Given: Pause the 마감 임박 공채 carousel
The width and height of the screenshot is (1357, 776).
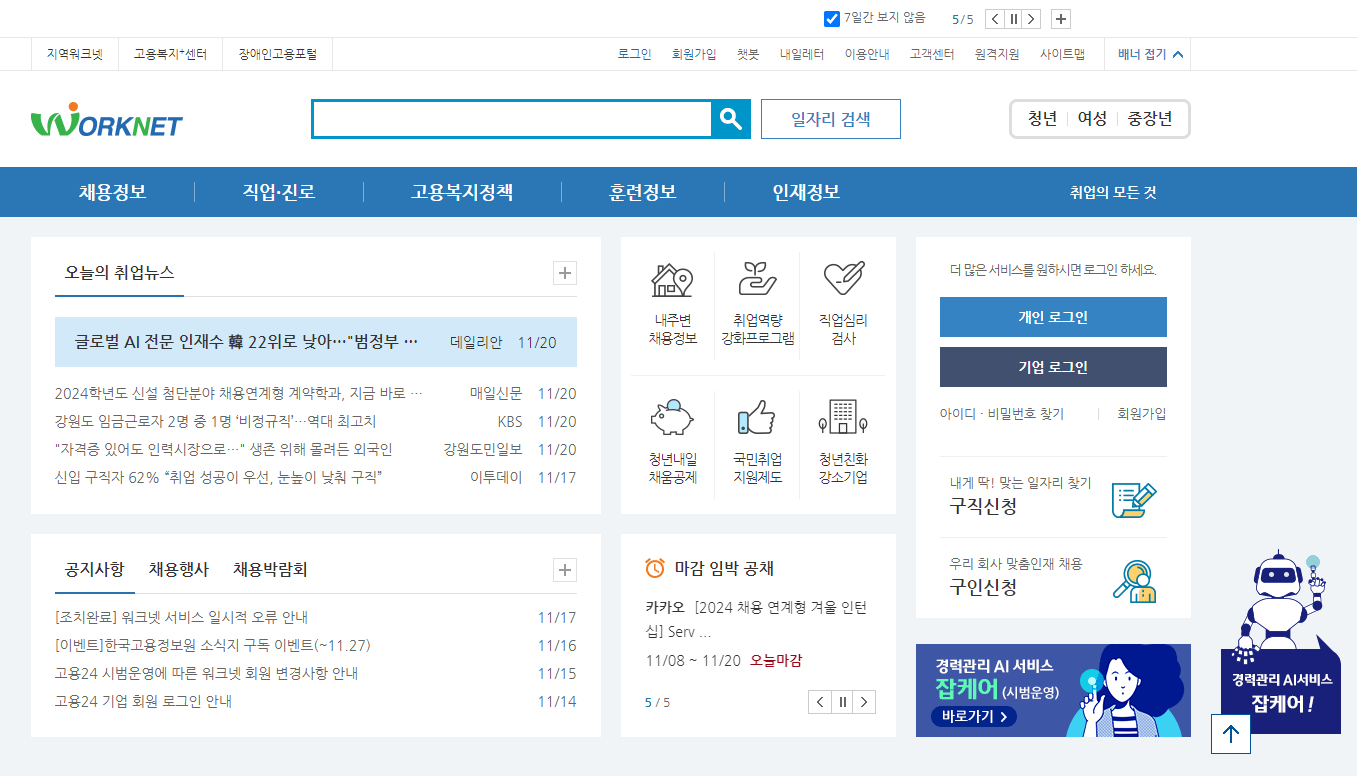Looking at the screenshot, I should point(842,702).
